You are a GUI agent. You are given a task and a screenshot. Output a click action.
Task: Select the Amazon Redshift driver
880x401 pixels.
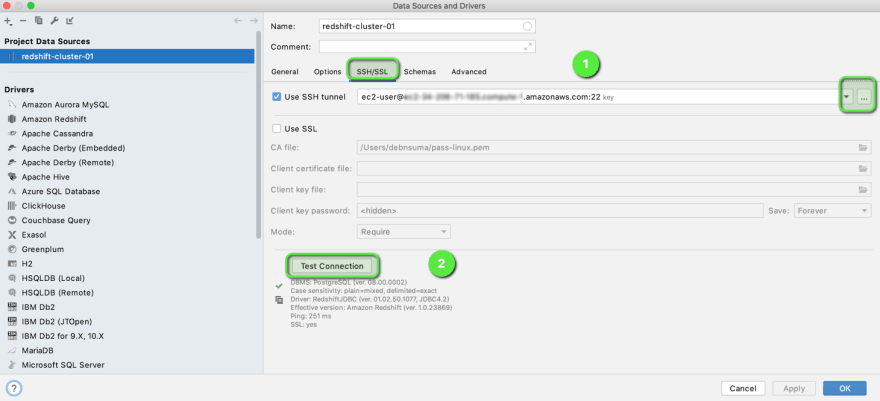click(x=54, y=119)
